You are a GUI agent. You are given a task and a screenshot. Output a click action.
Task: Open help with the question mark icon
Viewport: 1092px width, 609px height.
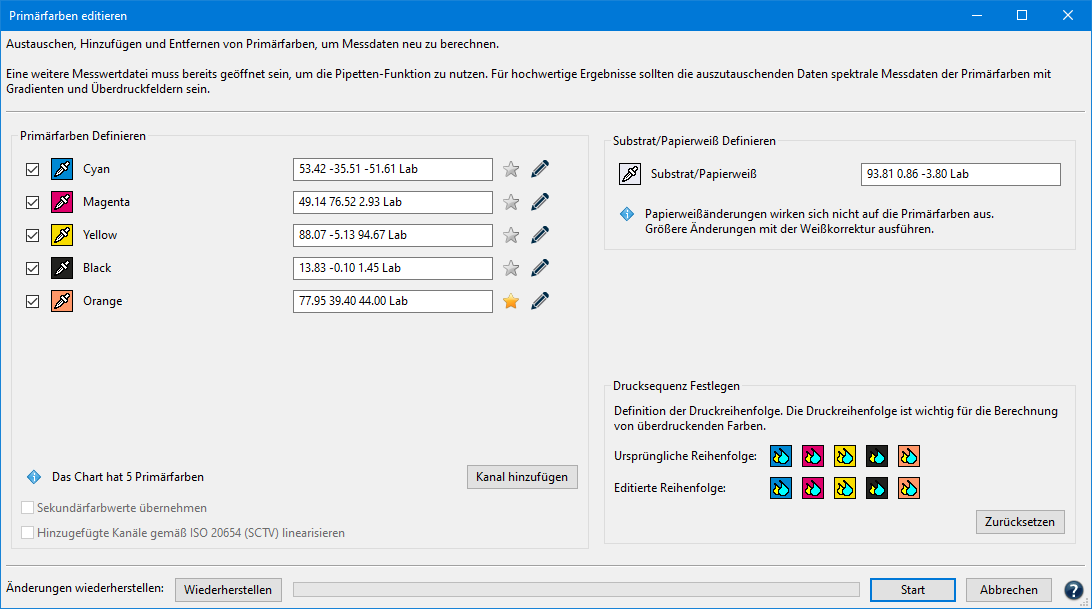tap(1074, 590)
